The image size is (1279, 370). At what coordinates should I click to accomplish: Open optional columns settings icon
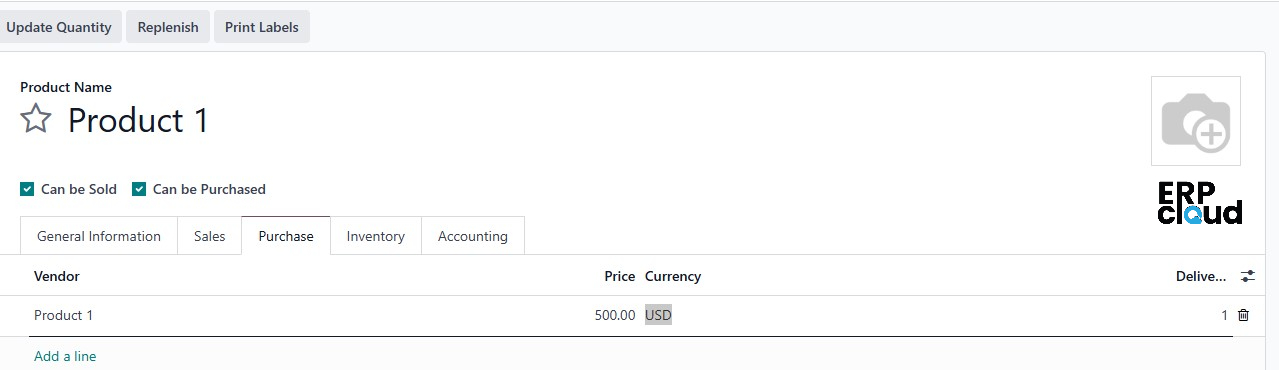(1247, 276)
